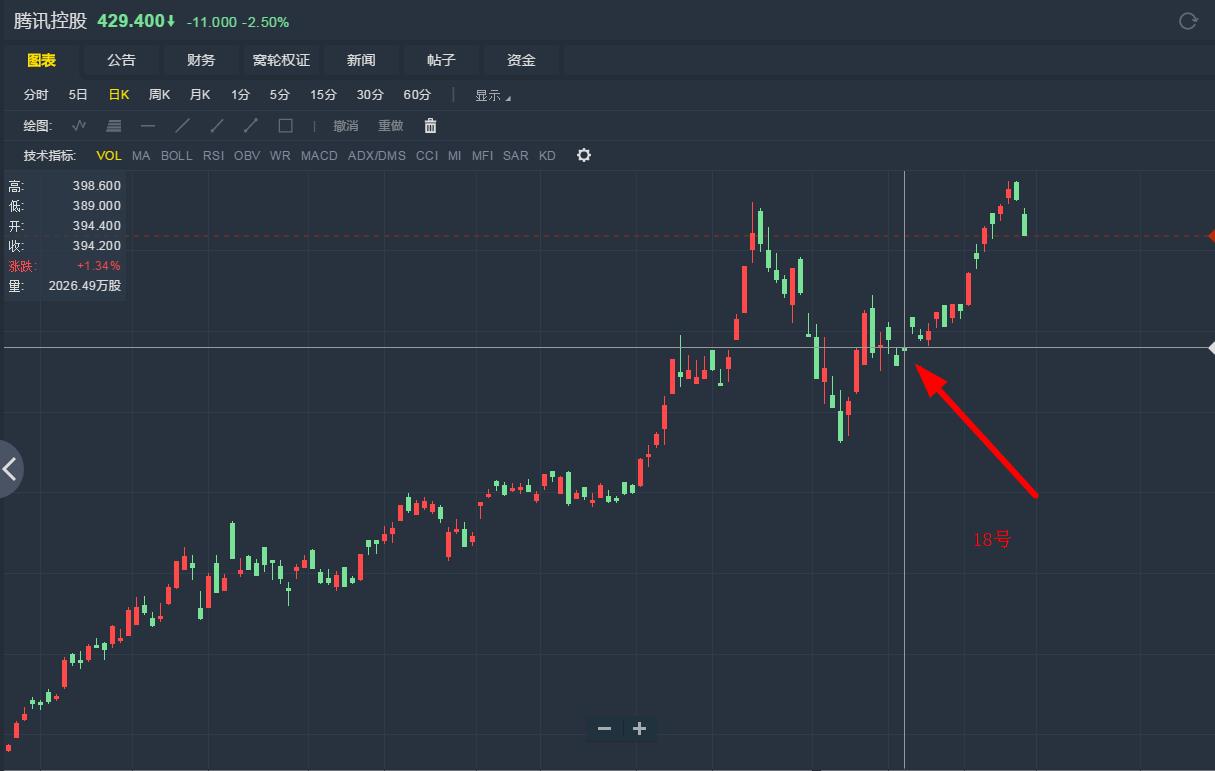Click the 撤消 undo button
This screenshot has width=1215, height=771.
[345, 126]
